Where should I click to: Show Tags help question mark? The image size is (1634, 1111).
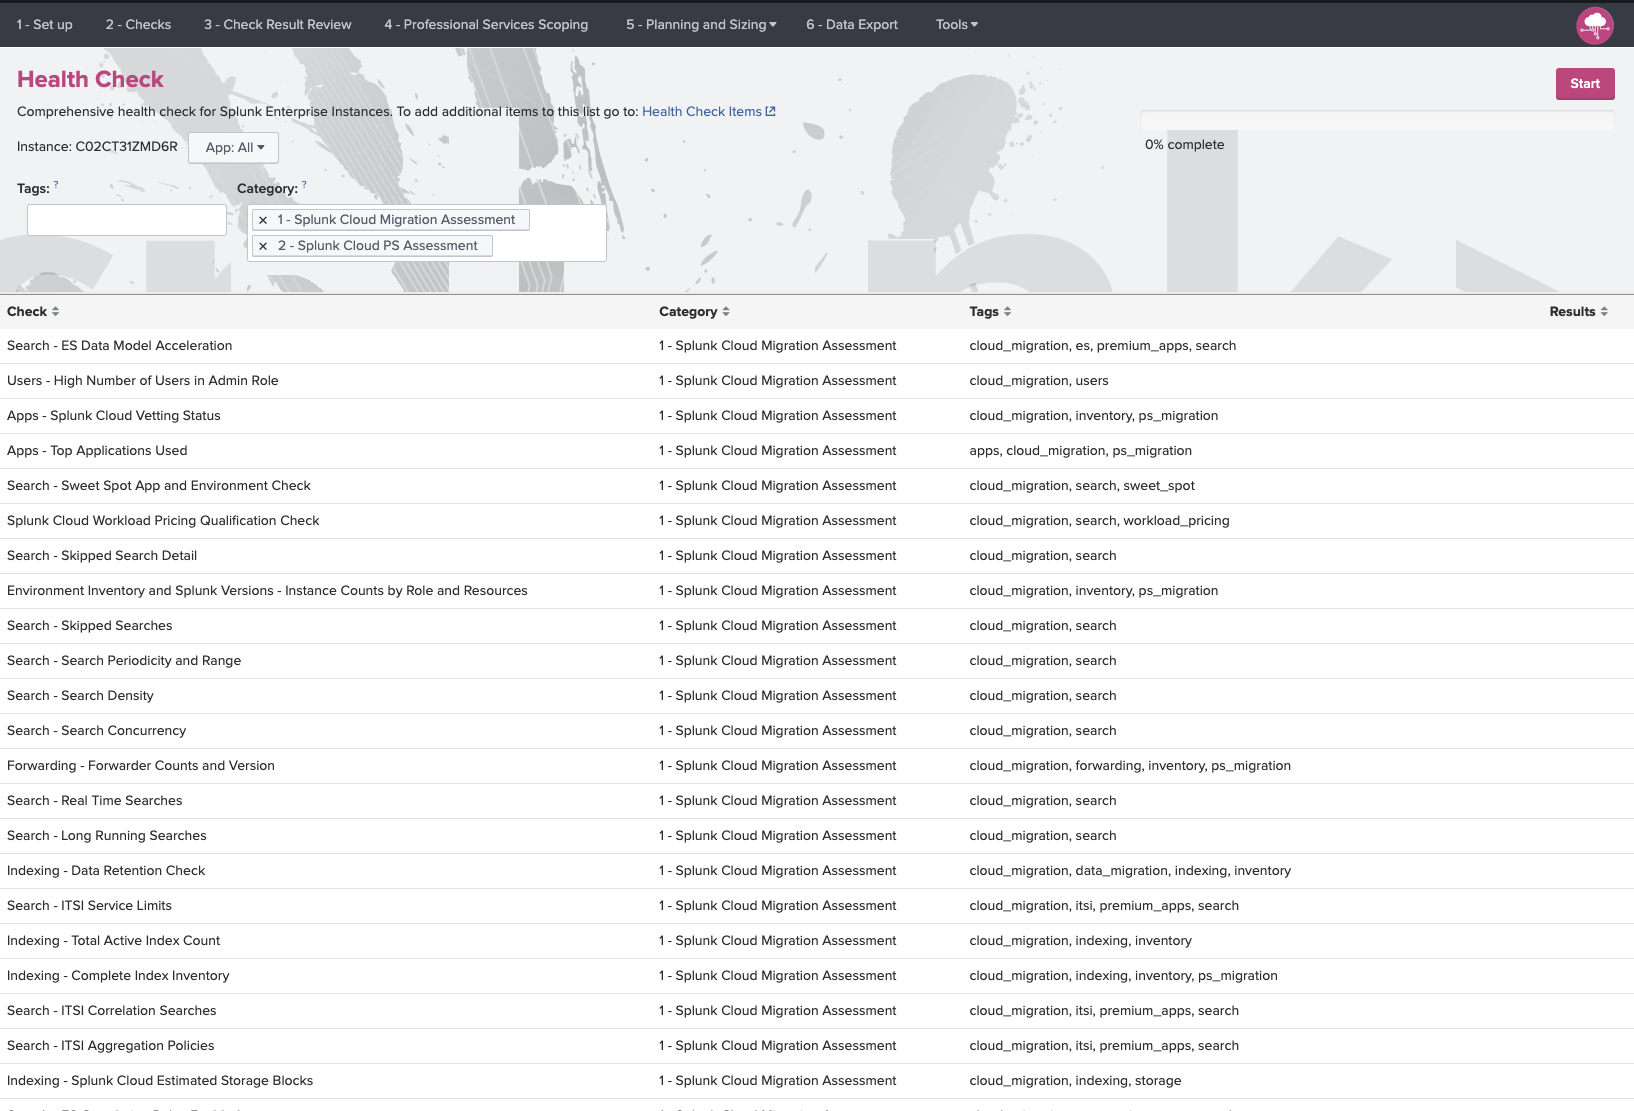[x=56, y=184]
